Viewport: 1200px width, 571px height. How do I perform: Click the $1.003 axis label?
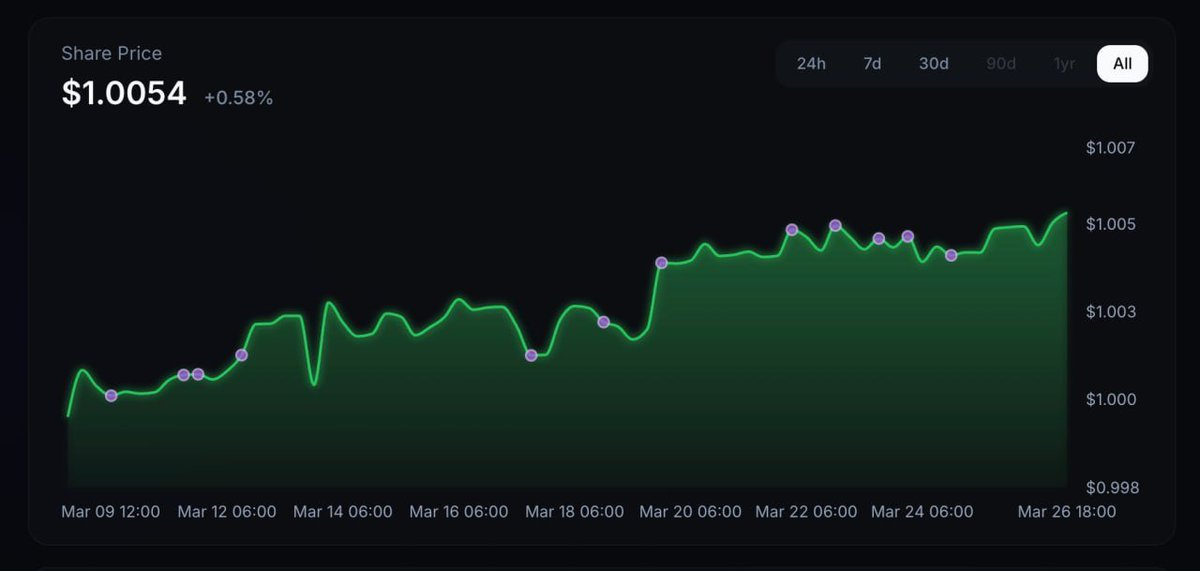(1110, 312)
